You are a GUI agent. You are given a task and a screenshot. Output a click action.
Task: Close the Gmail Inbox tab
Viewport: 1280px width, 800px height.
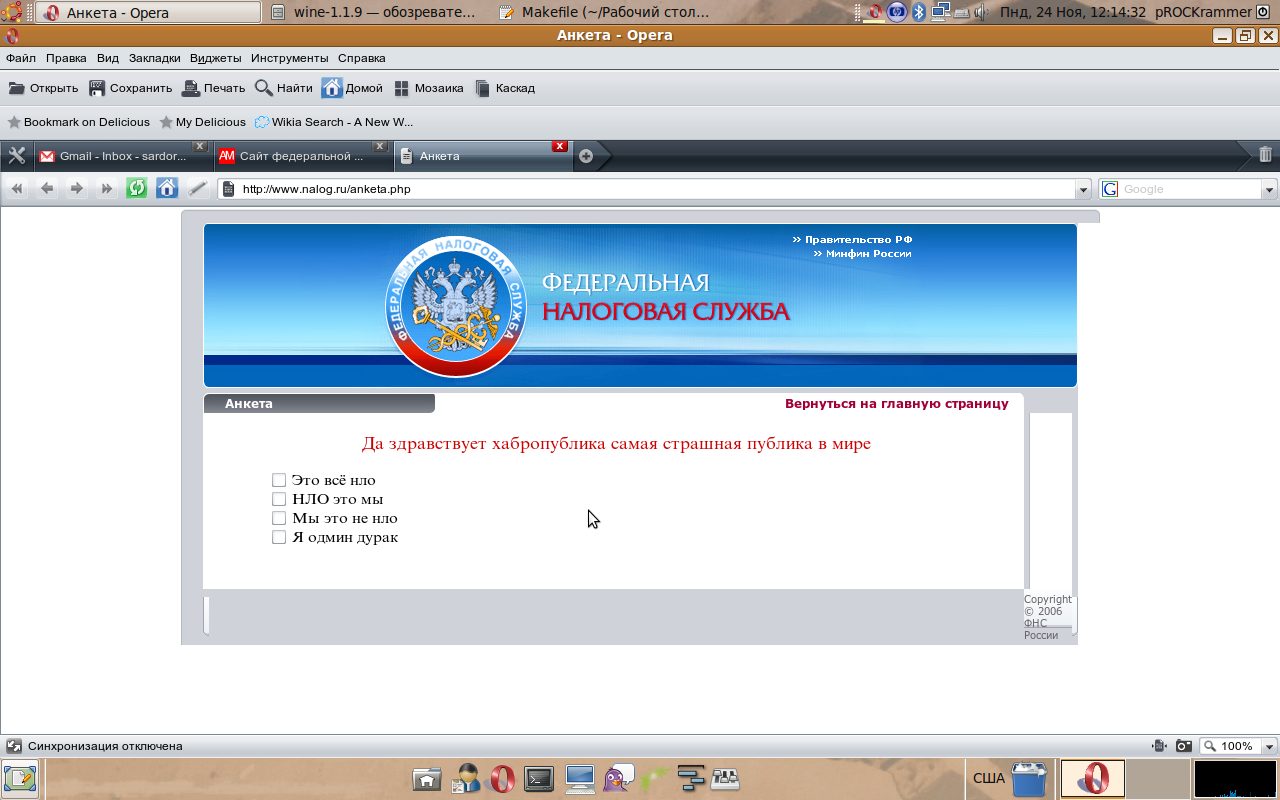(x=200, y=147)
